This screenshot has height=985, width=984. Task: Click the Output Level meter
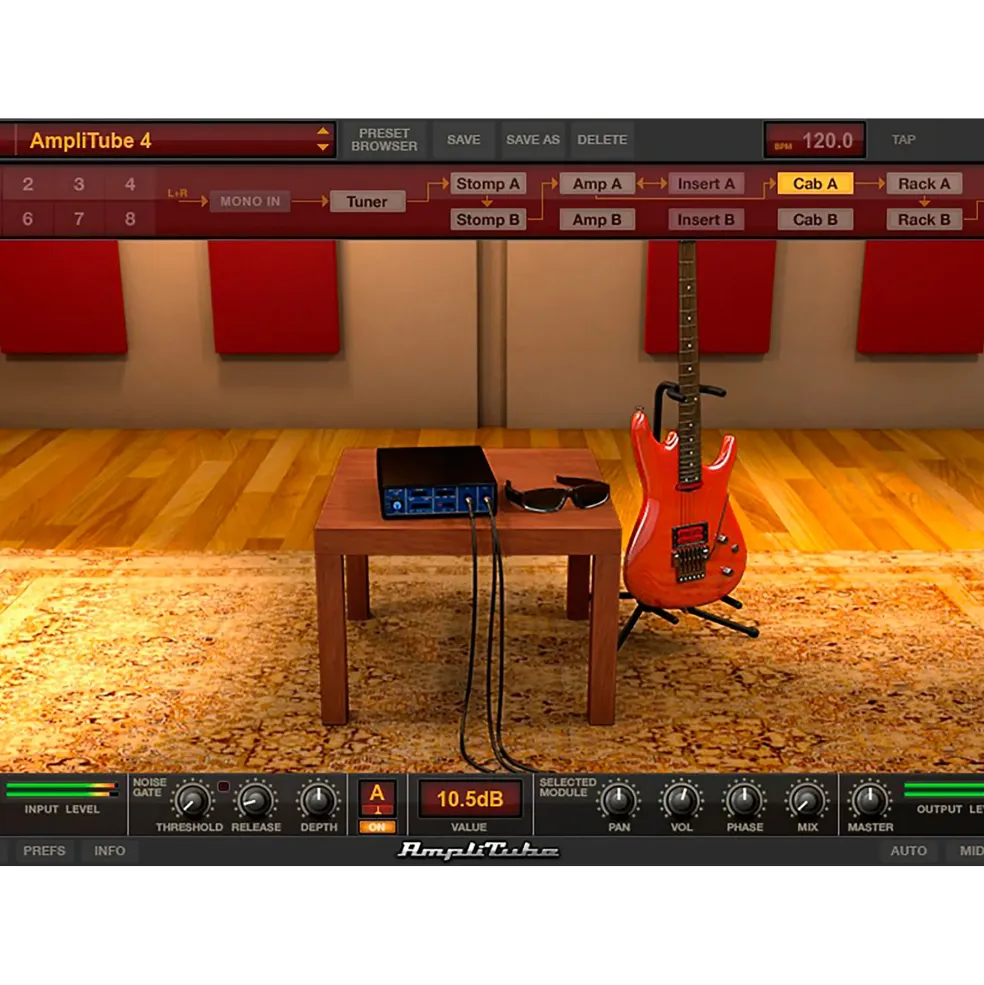(944, 790)
